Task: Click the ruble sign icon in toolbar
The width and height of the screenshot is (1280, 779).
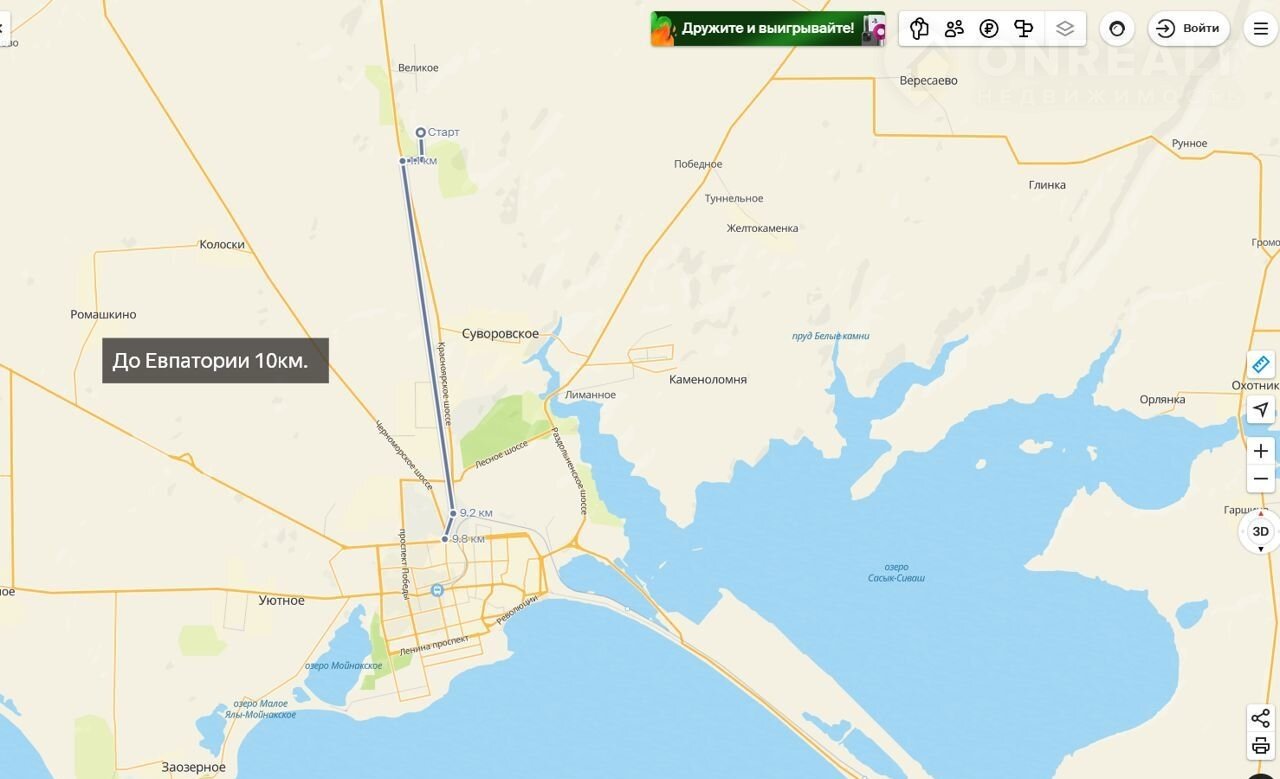Action: coord(989,28)
